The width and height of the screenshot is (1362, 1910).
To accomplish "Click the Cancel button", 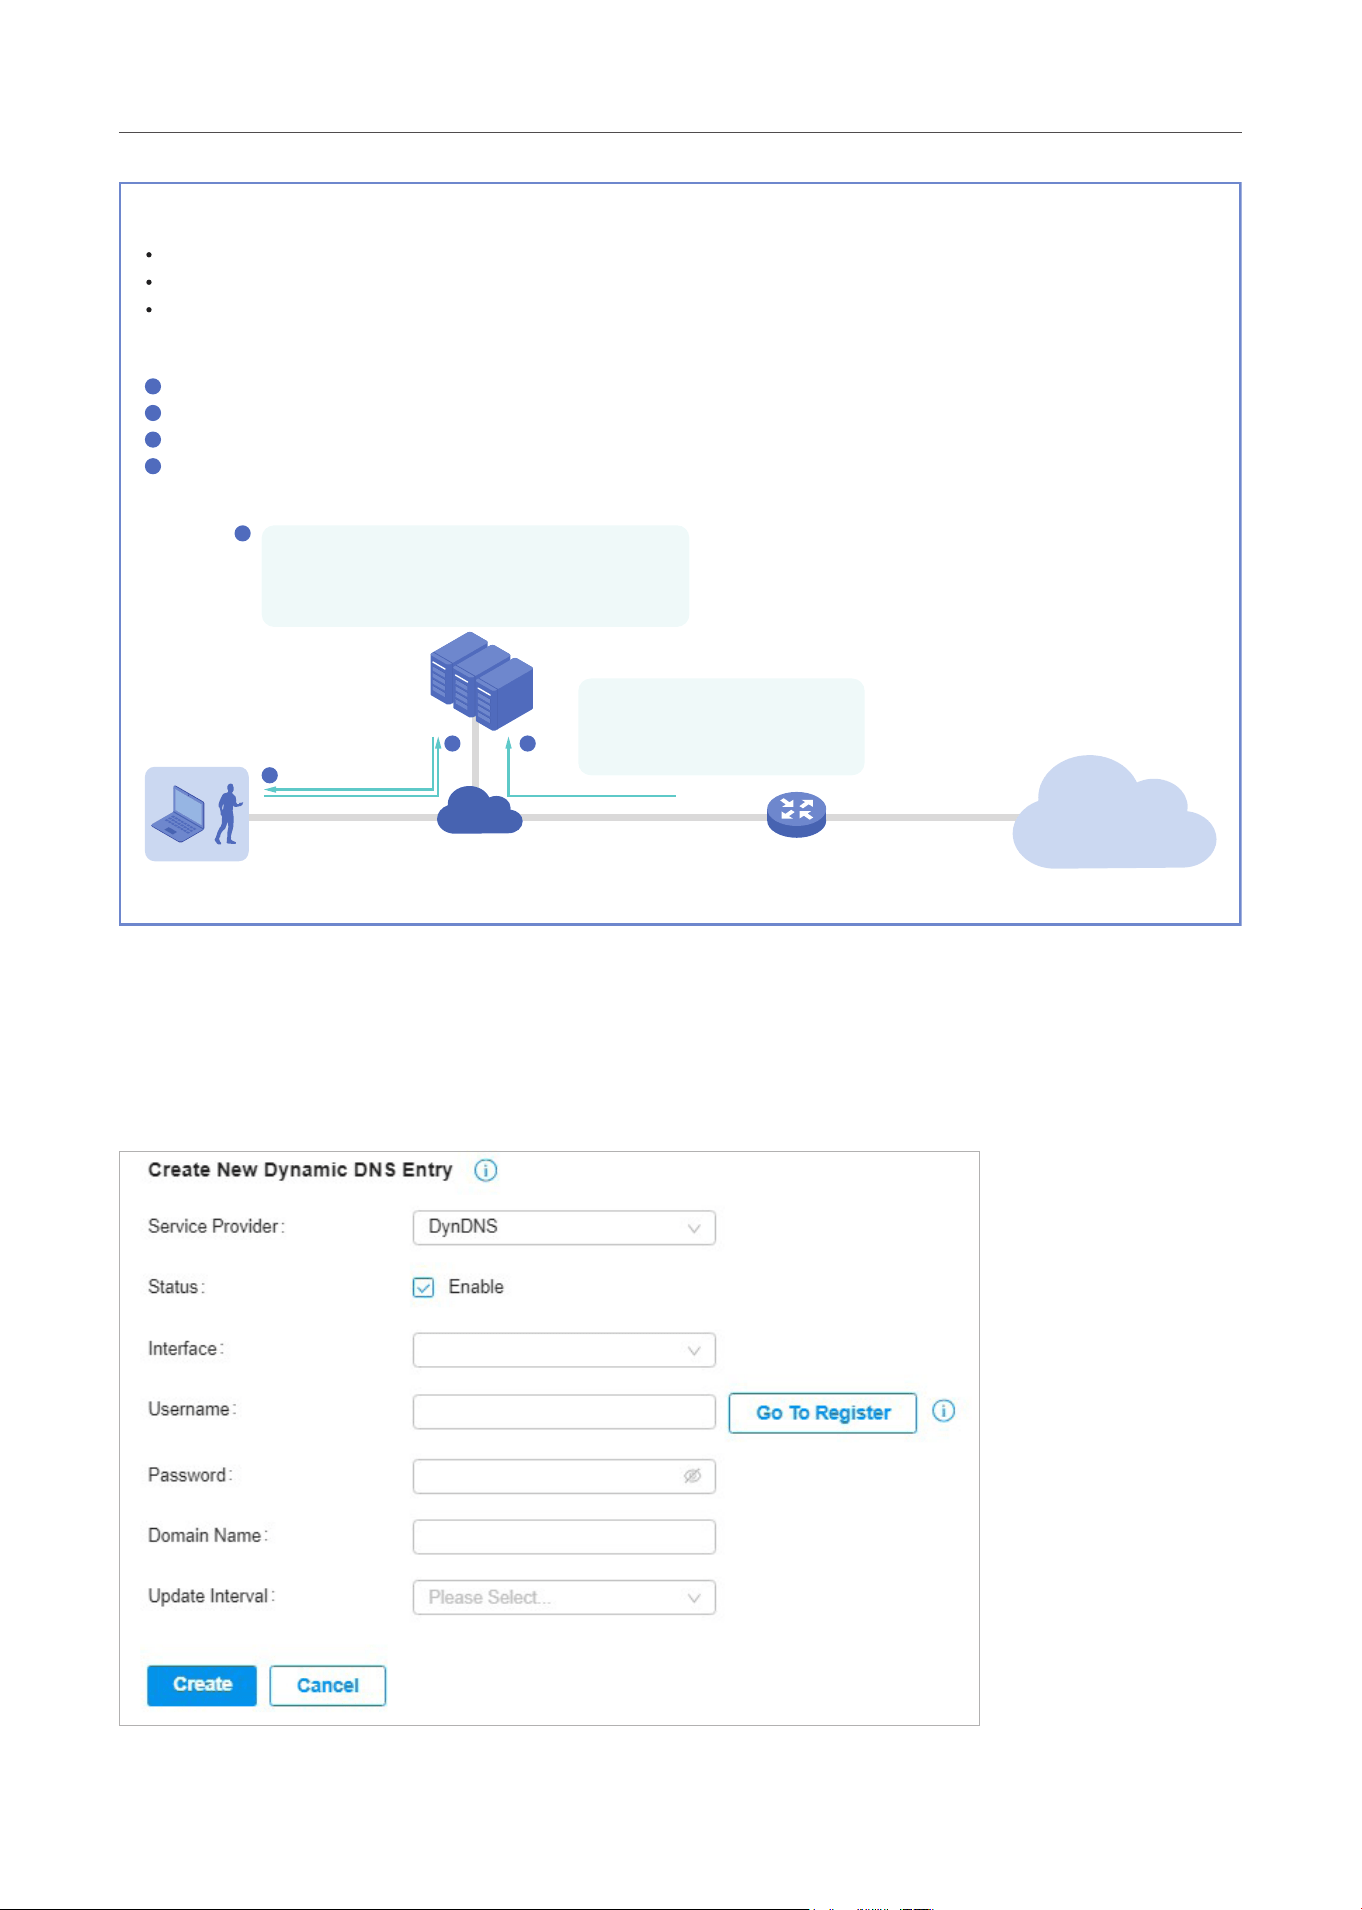I will pos(327,1685).
